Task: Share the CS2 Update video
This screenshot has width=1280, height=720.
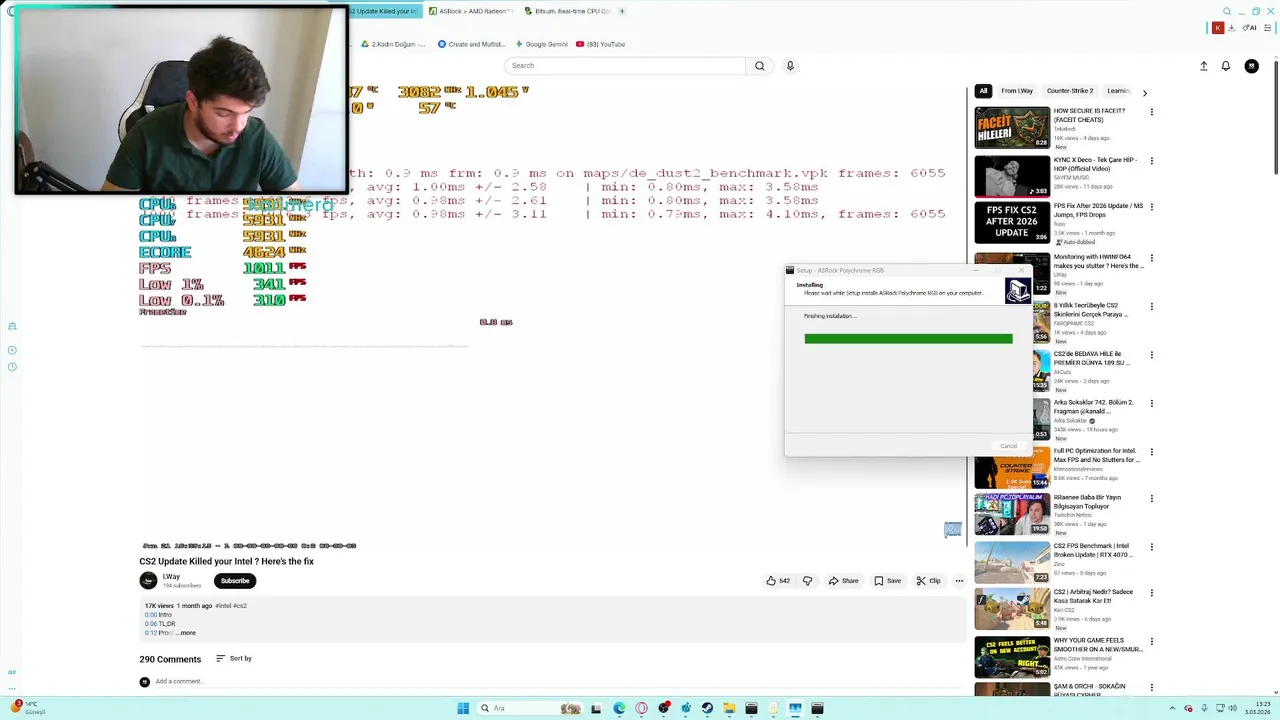Action: point(843,581)
